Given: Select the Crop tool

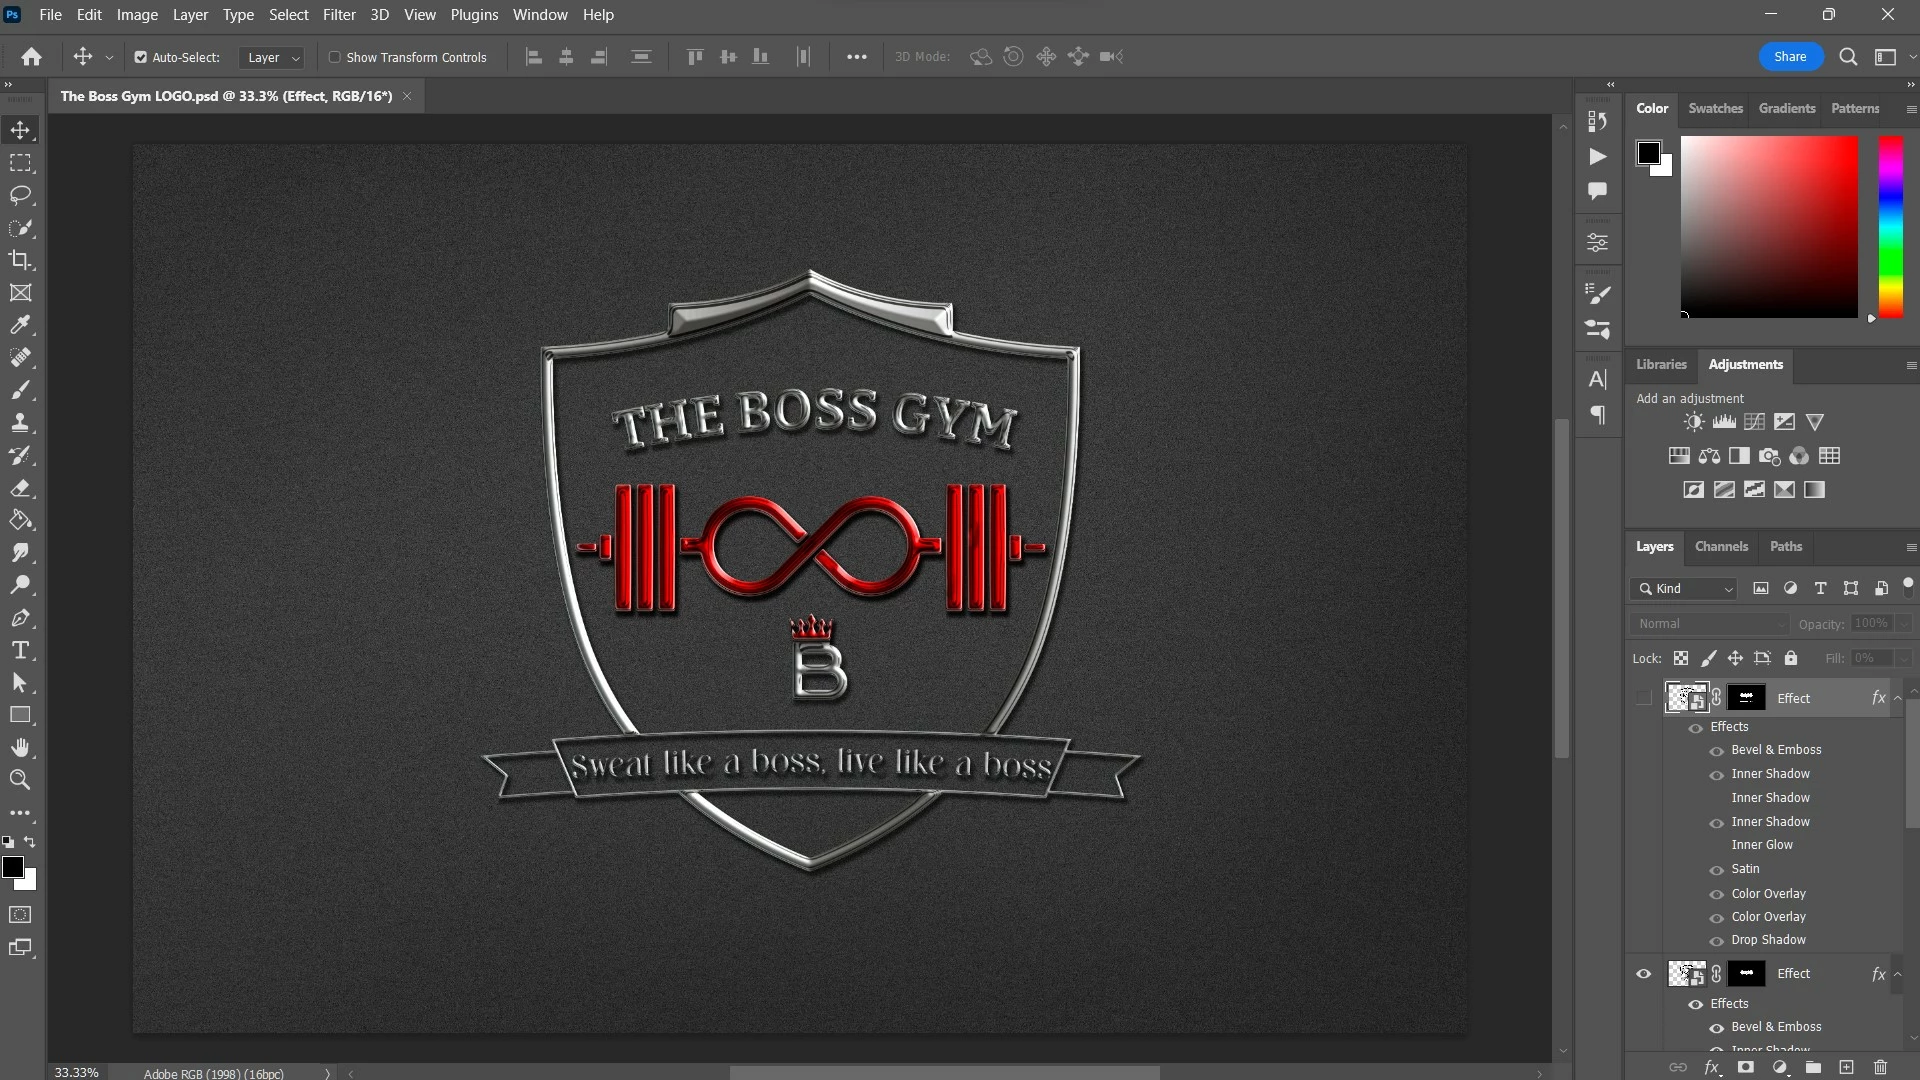Looking at the screenshot, I should click(20, 260).
